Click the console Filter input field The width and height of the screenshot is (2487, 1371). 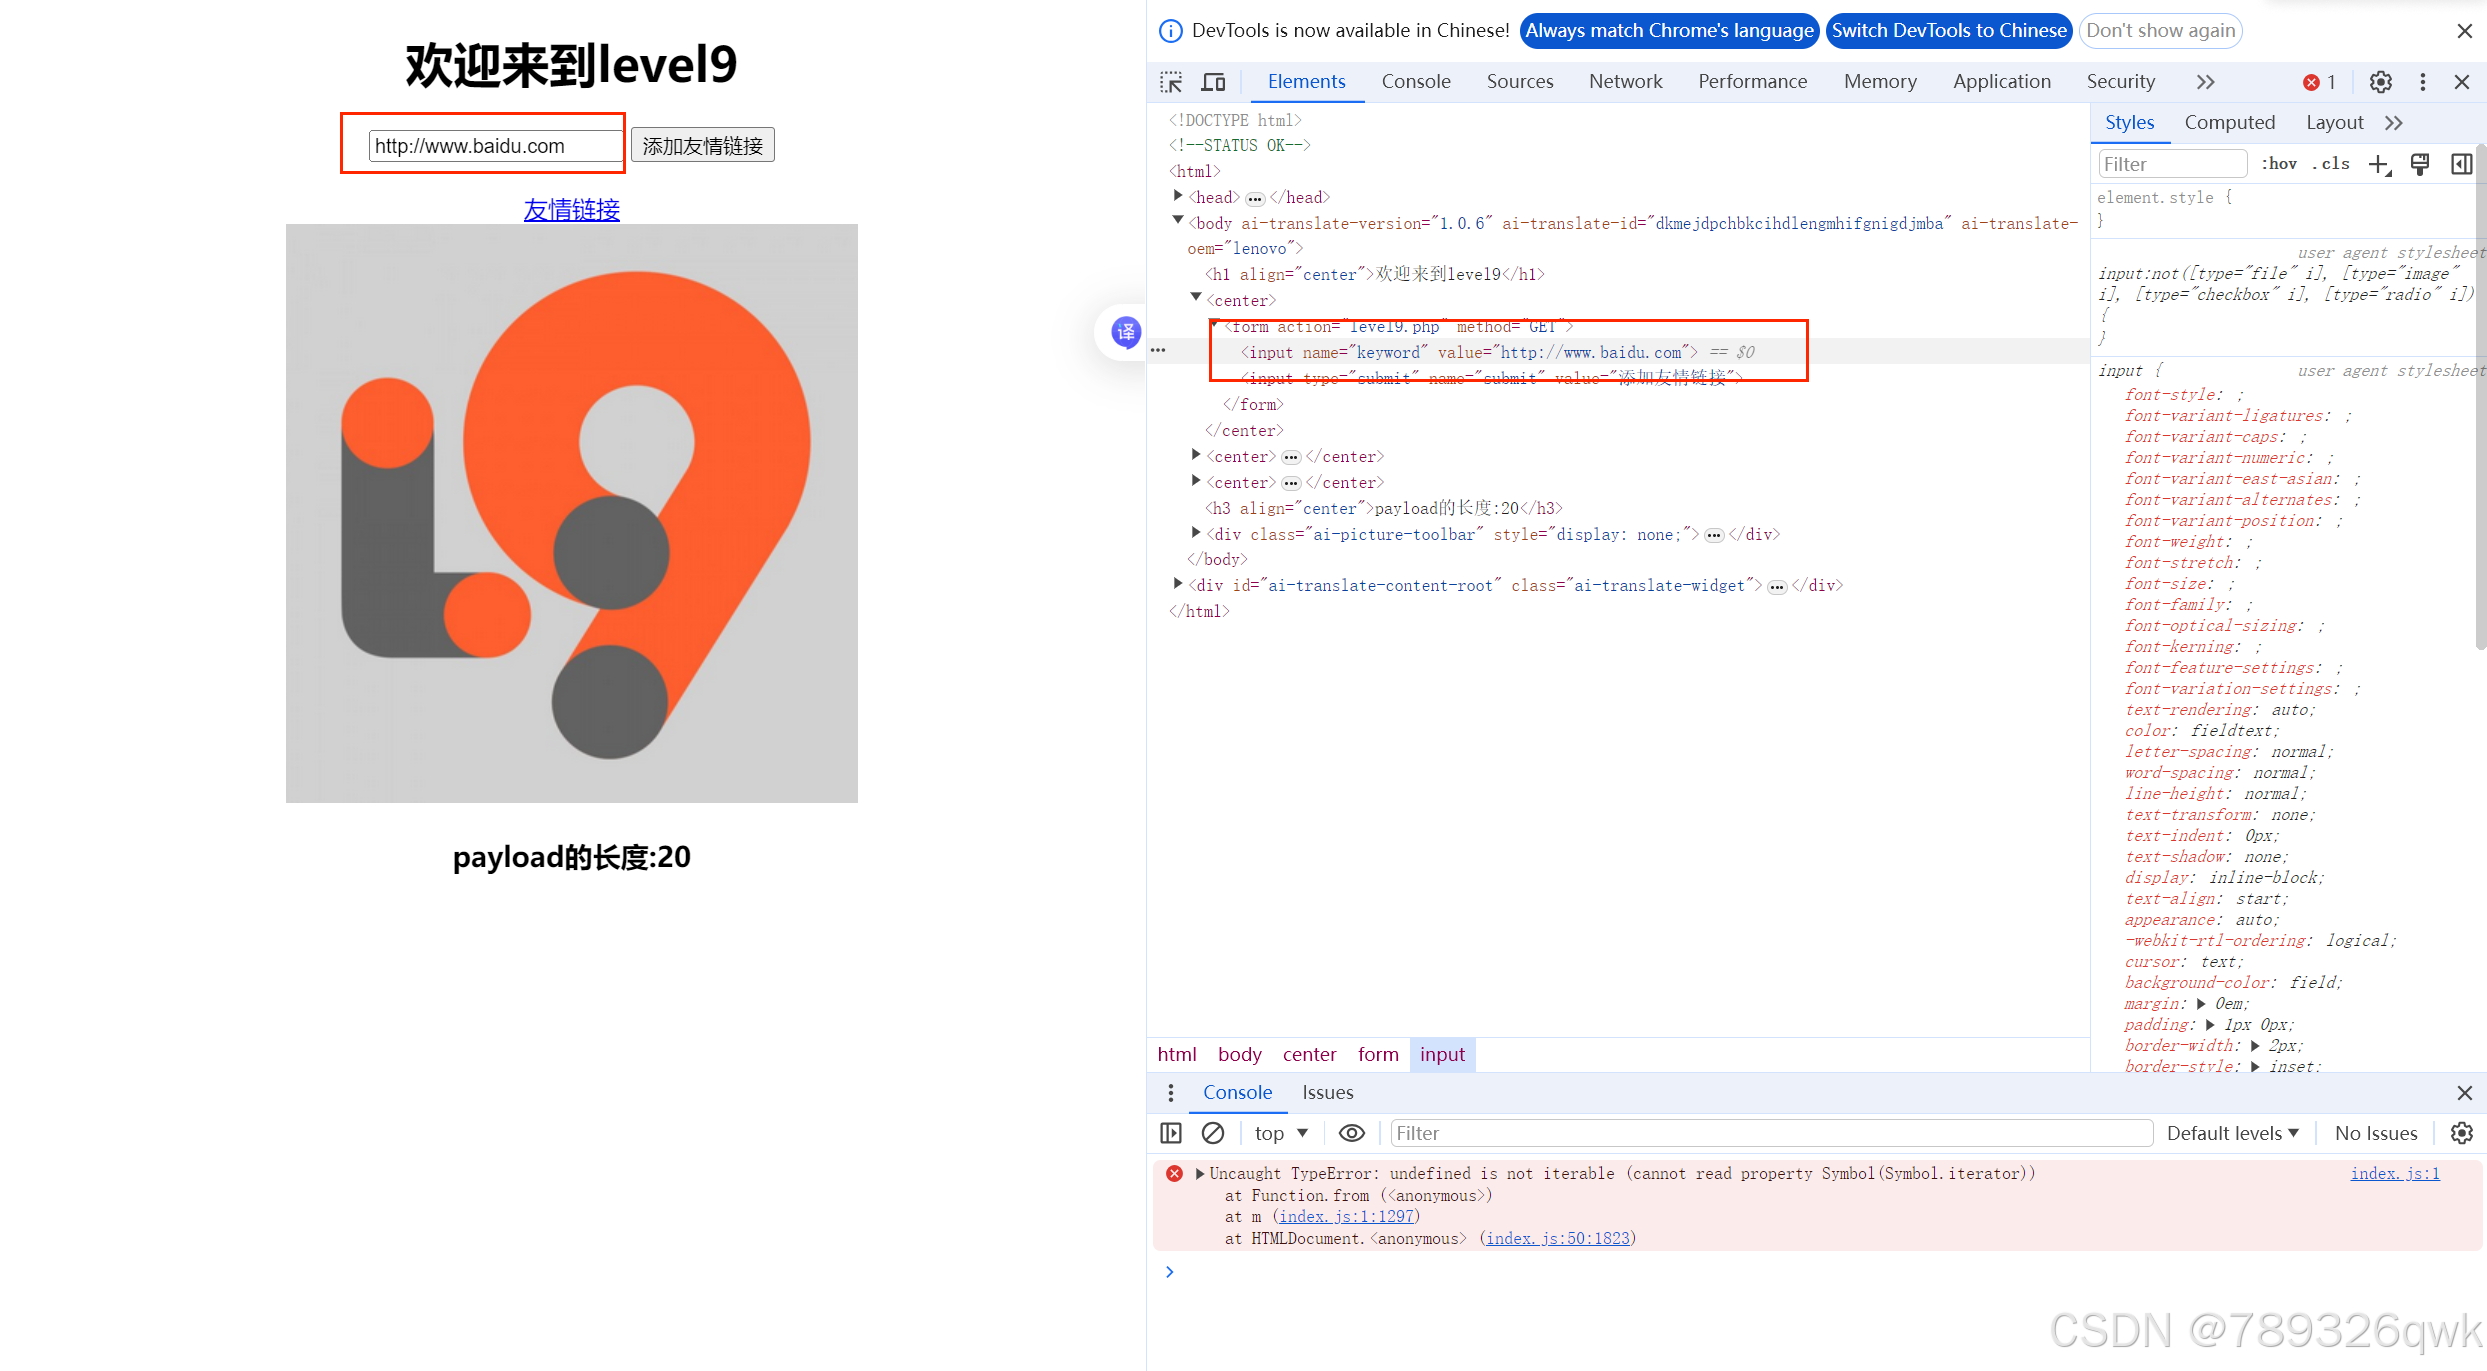[1770, 1133]
